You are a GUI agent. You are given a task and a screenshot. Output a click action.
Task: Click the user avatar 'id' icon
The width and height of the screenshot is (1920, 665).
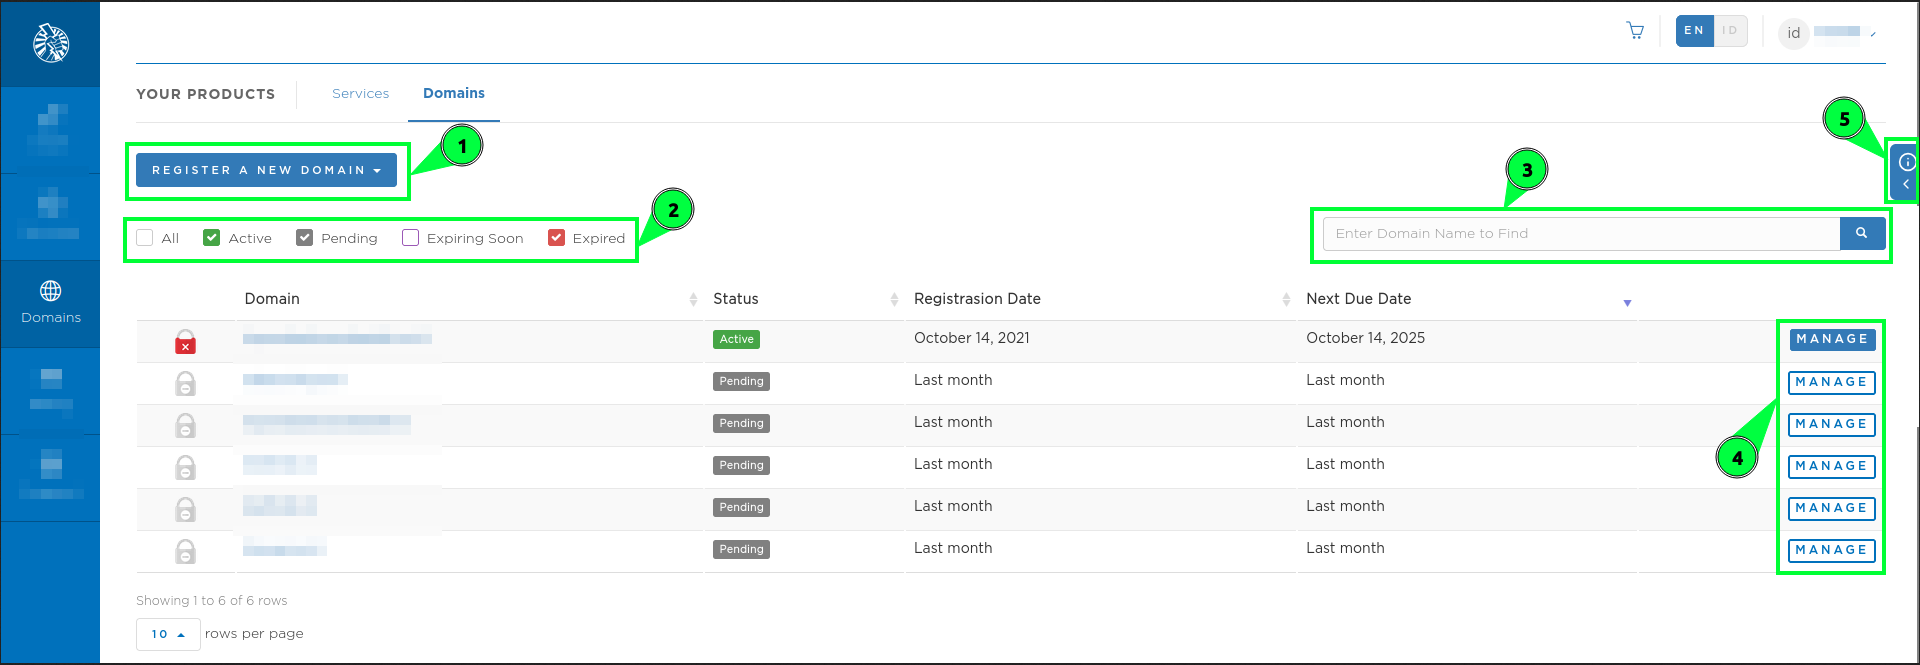coord(1793,33)
